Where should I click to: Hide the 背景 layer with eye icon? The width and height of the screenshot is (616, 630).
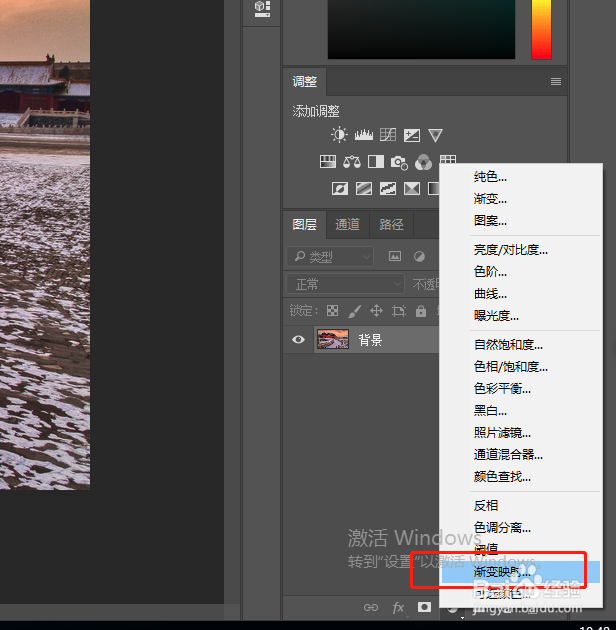tap(298, 340)
